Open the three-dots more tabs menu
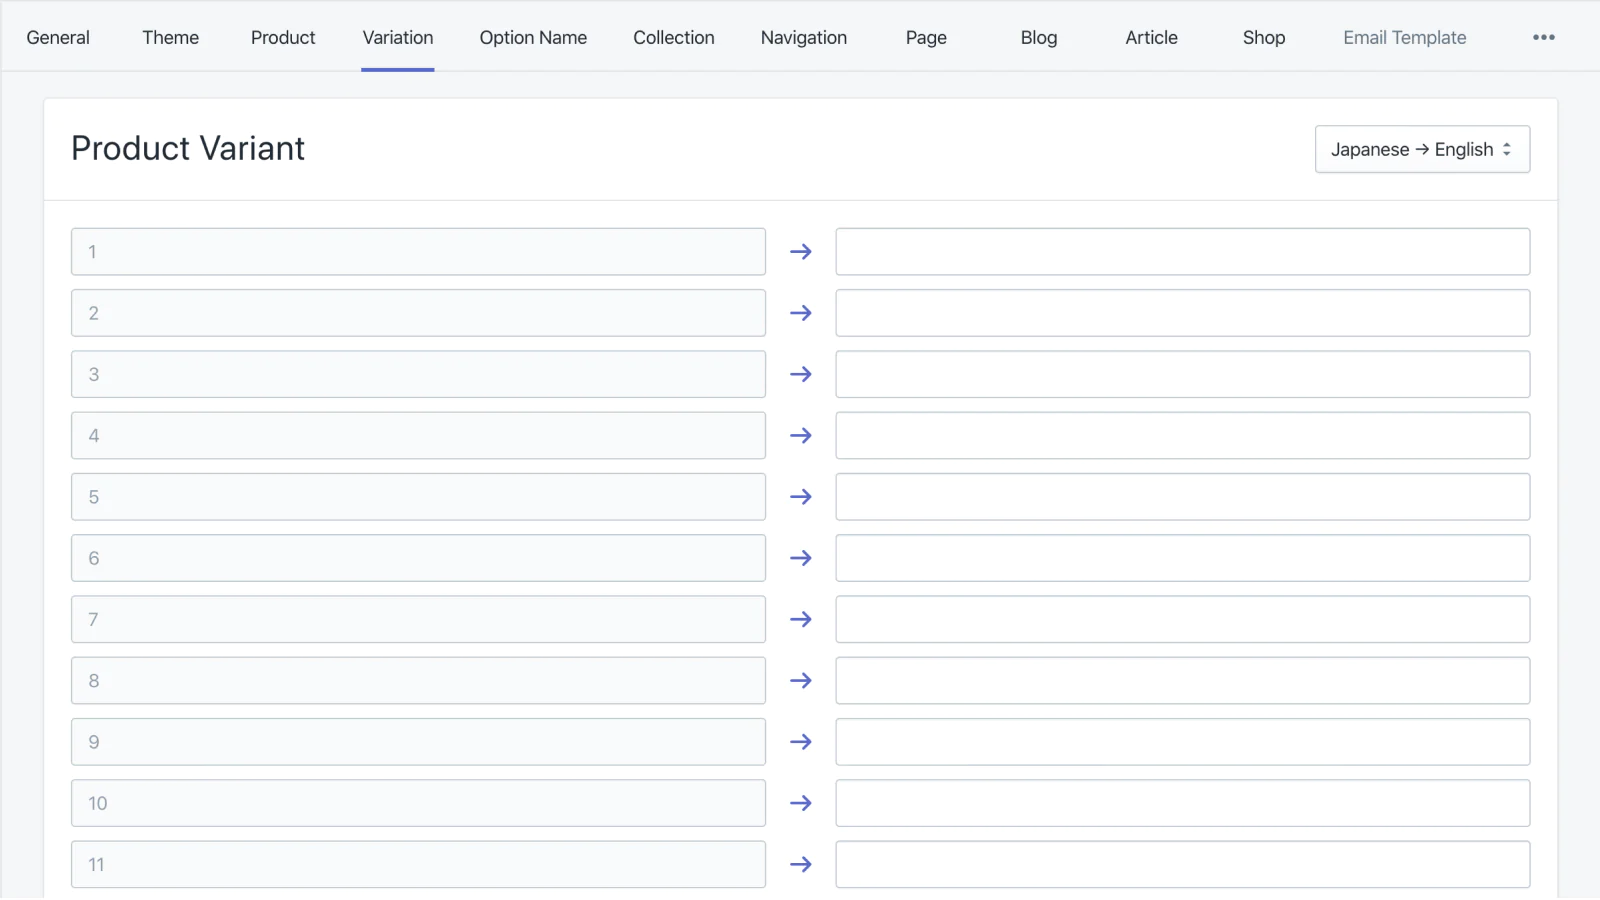This screenshot has width=1600, height=900. coord(1543,37)
